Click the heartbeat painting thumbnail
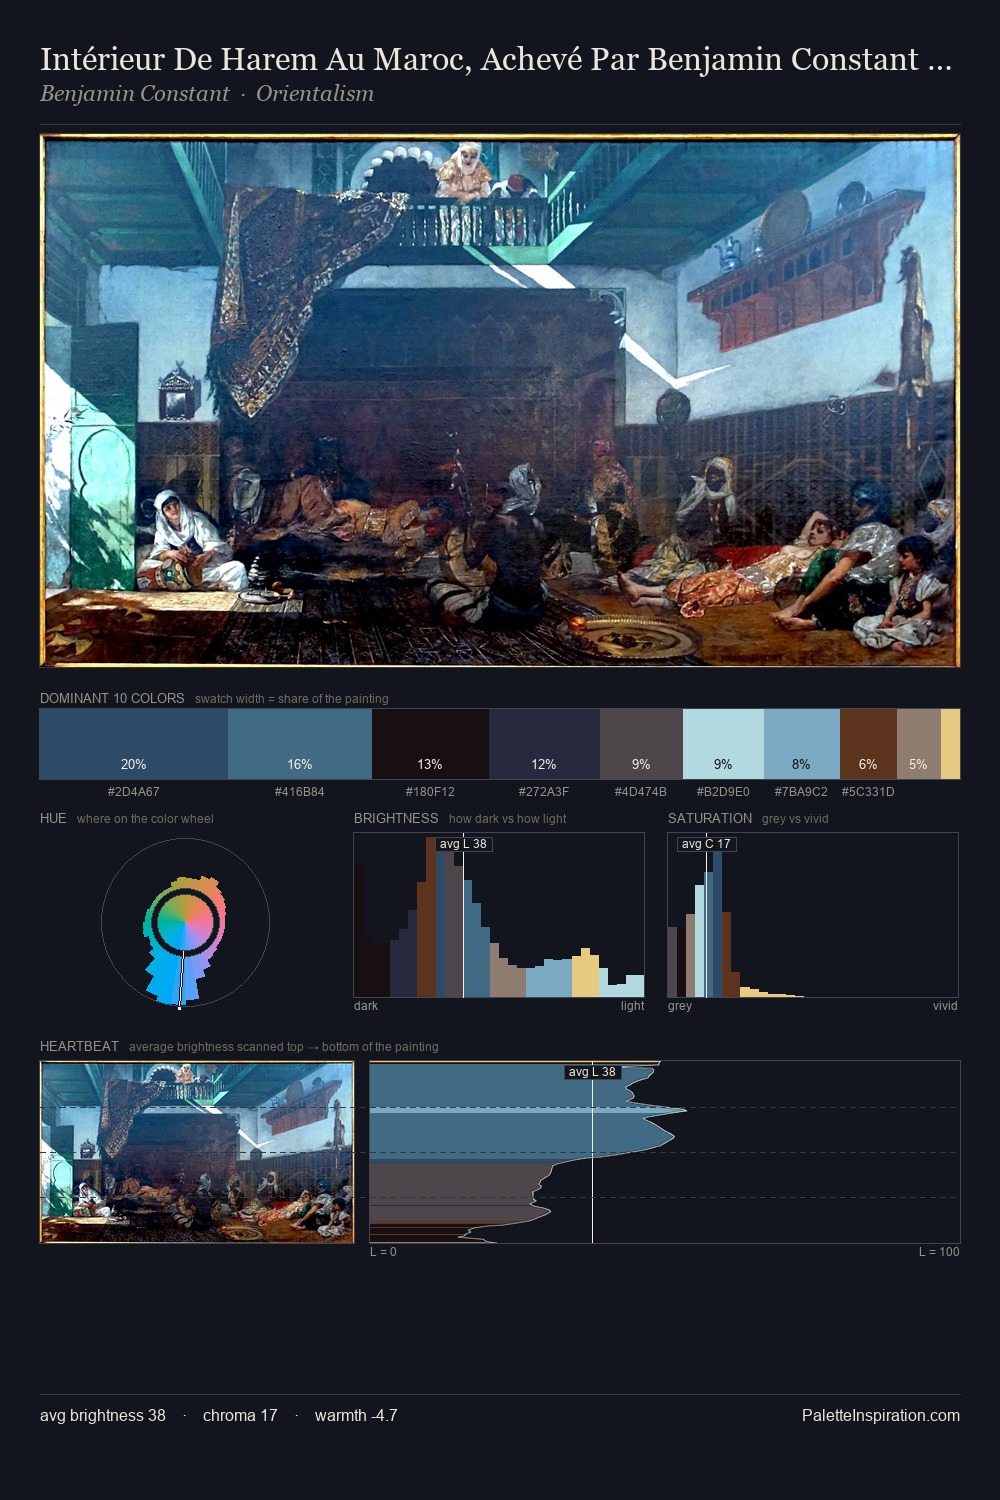 click(197, 1152)
